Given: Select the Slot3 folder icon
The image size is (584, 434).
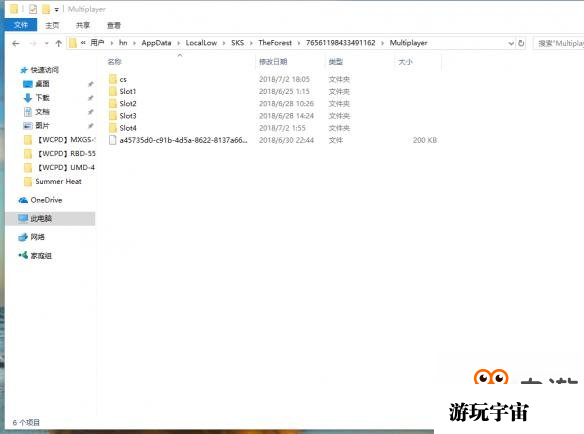Looking at the screenshot, I should pos(113,116).
